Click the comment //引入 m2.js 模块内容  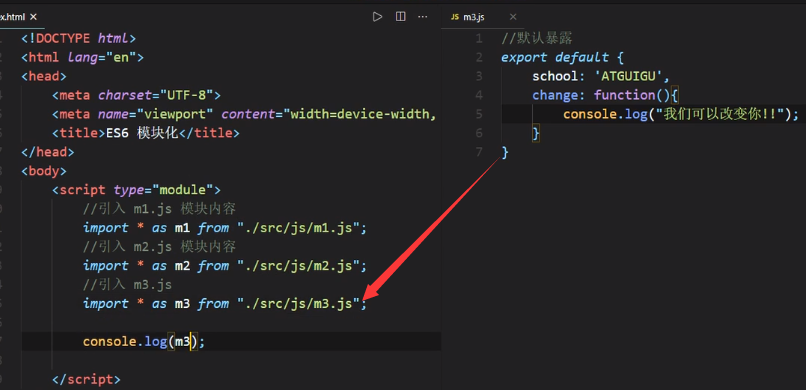(x=159, y=247)
